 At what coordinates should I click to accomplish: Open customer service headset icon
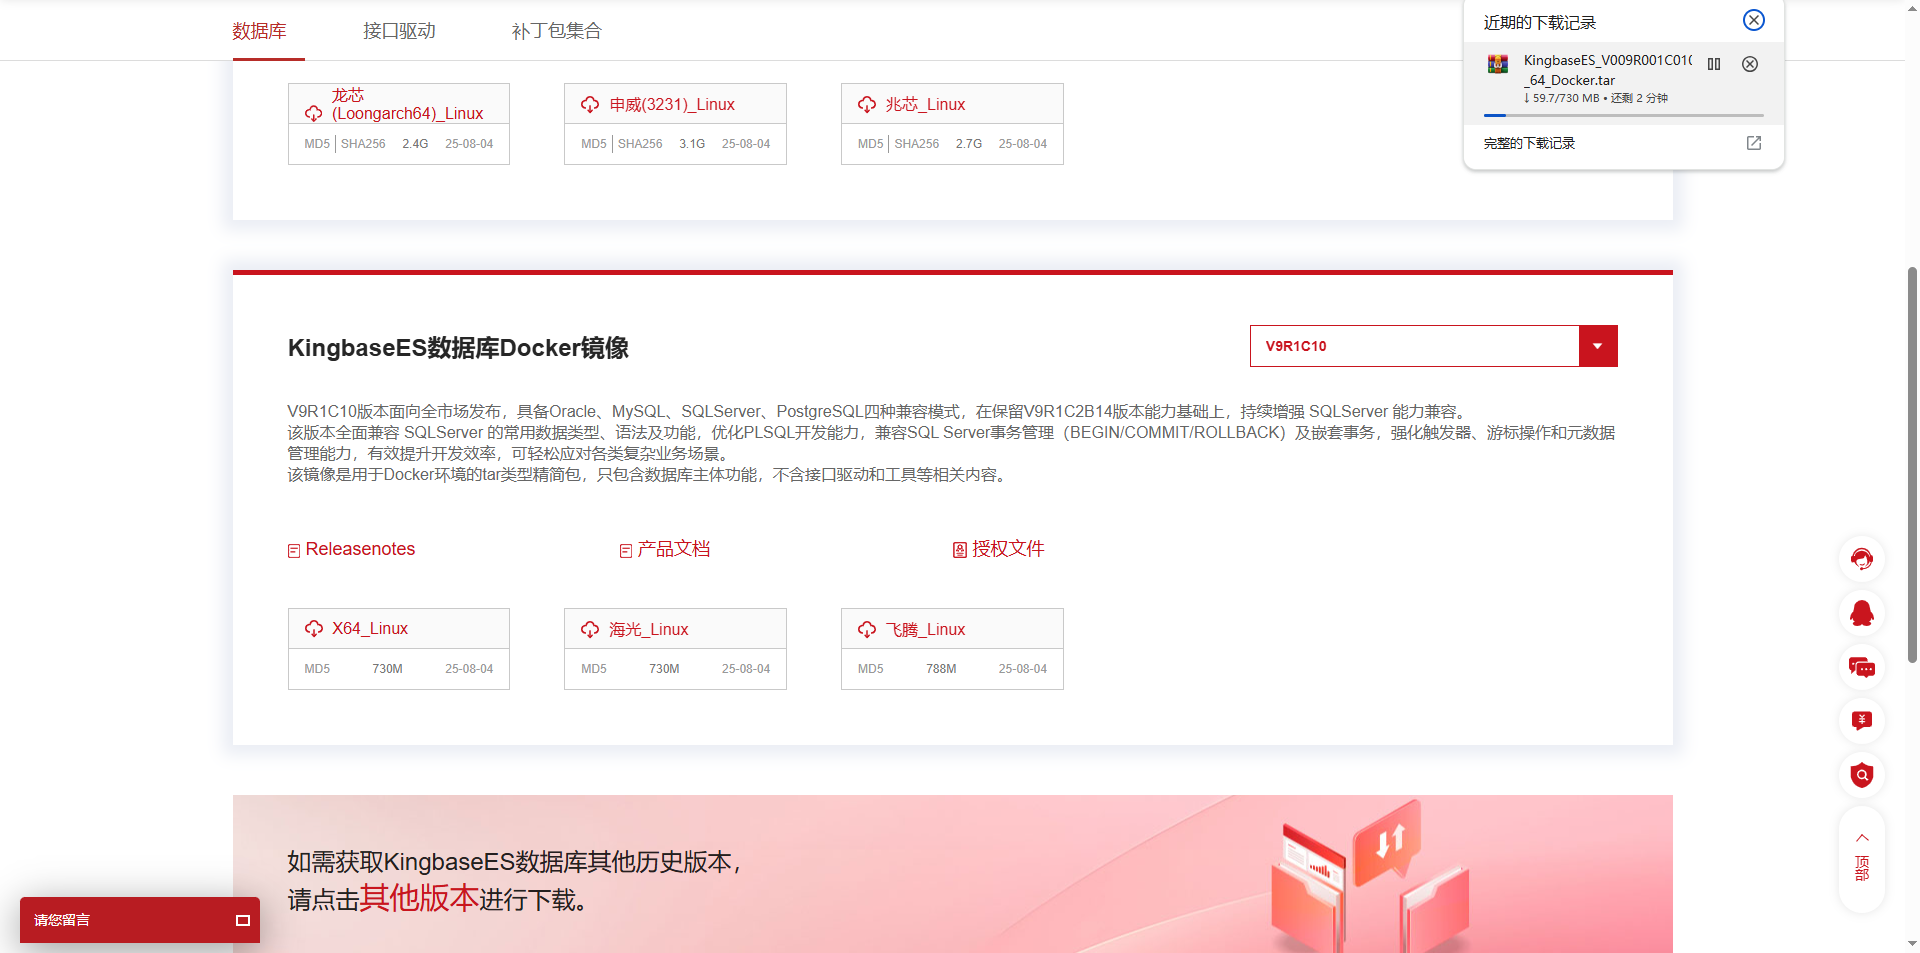(x=1862, y=559)
